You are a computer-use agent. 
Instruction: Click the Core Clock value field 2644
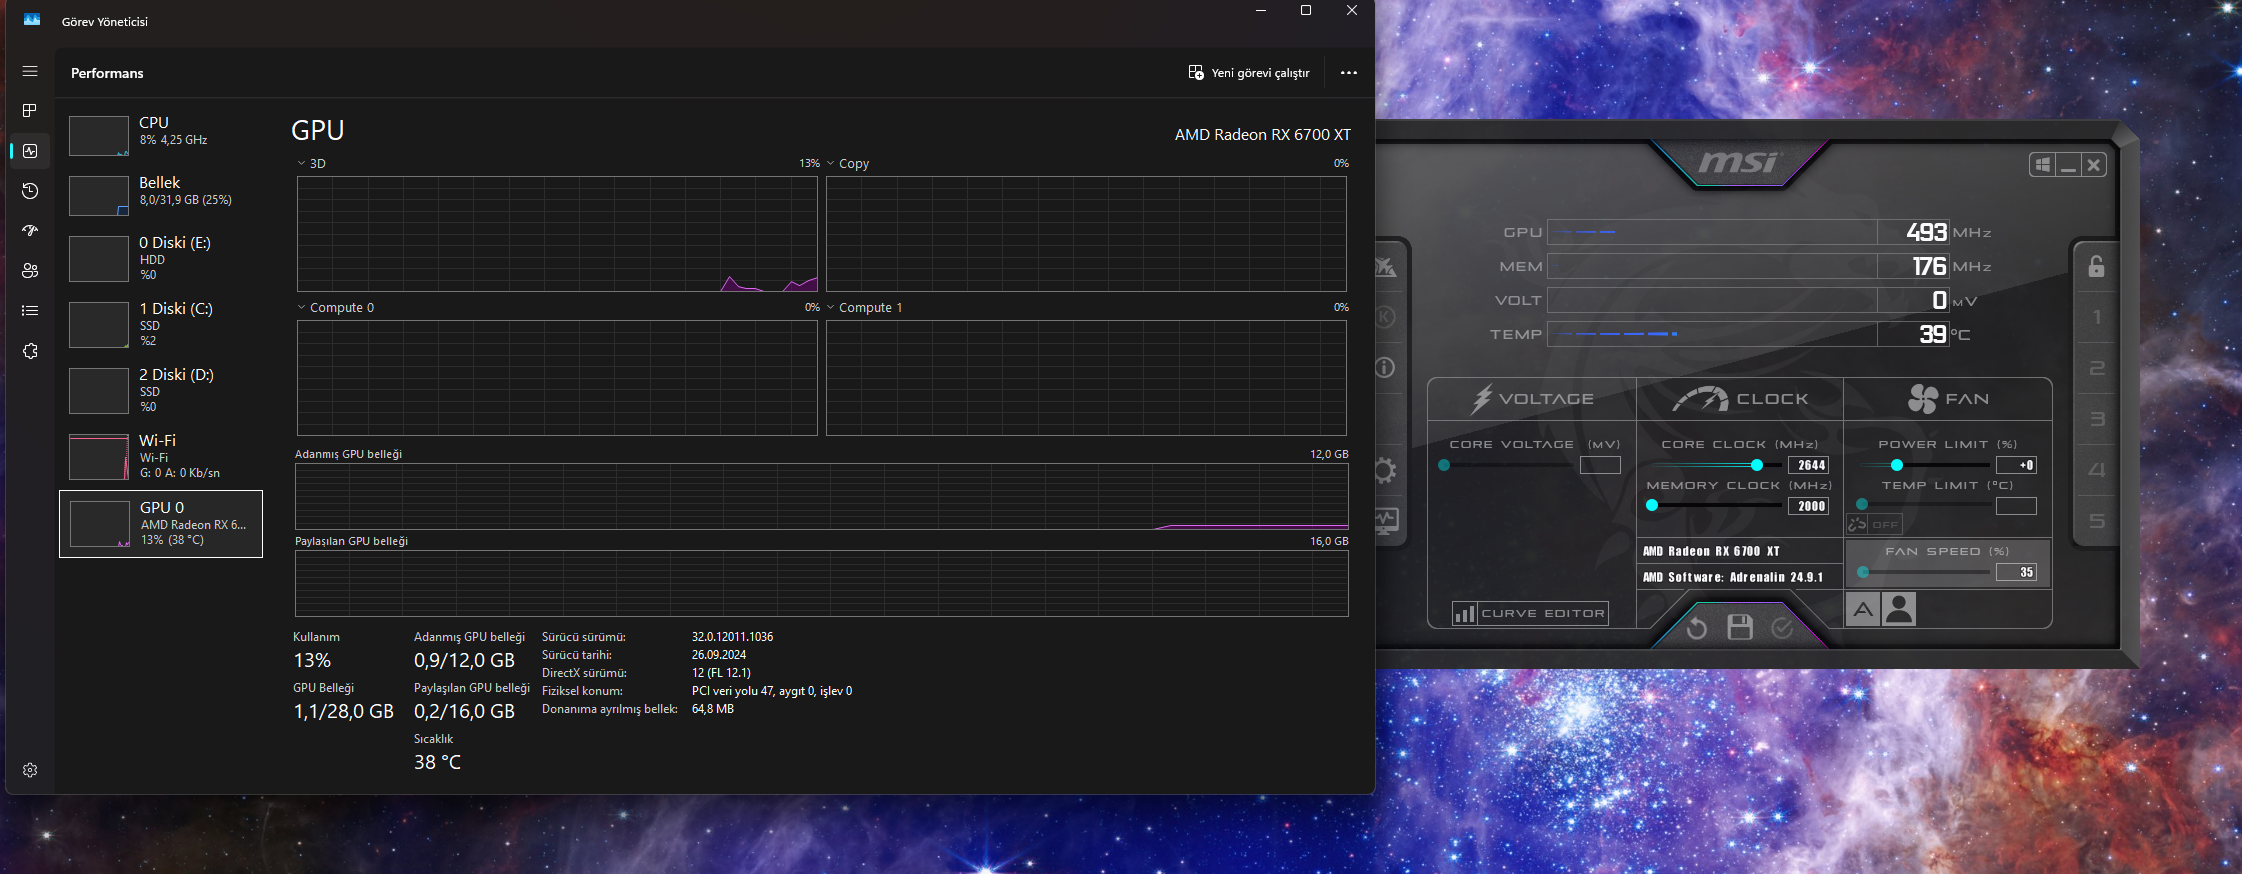pos(1809,465)
